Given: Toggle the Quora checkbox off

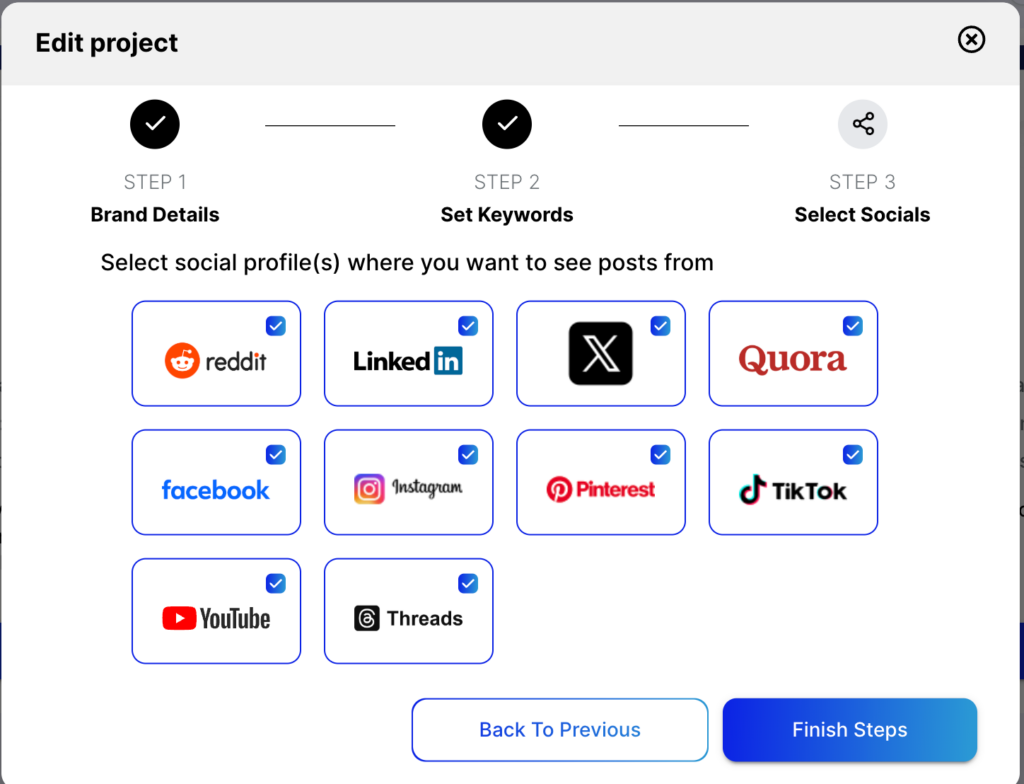Looking at the screenshot, I should (x=853, y=326).
